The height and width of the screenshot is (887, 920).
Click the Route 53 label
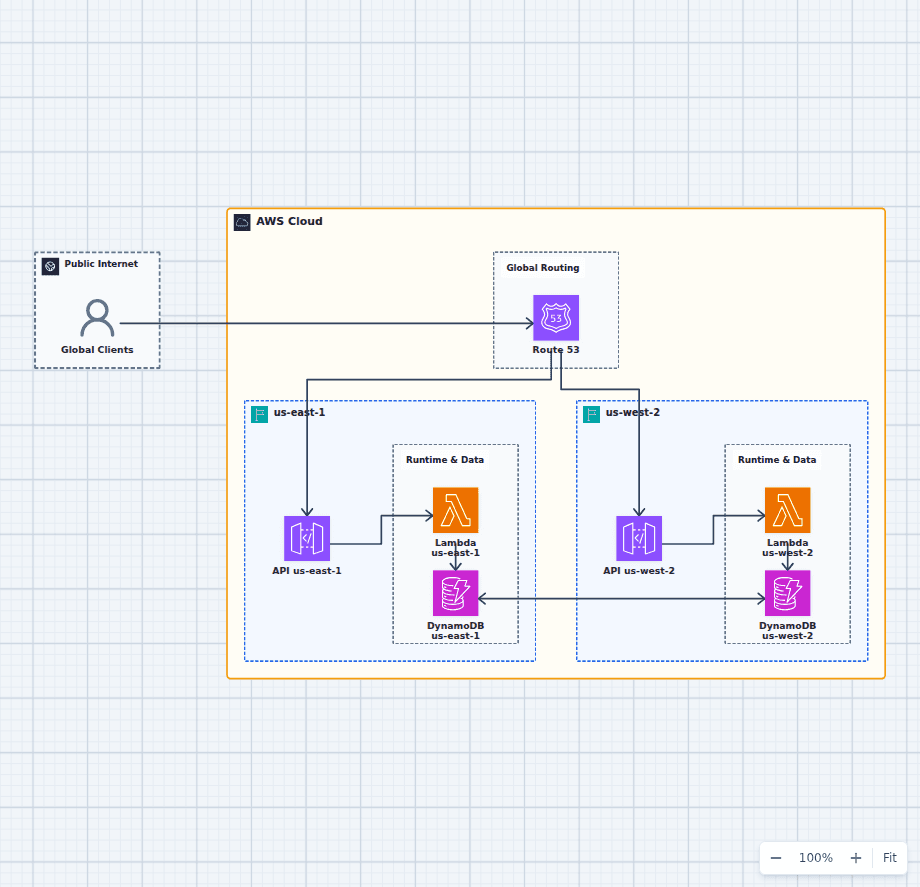tap(556, 350)
